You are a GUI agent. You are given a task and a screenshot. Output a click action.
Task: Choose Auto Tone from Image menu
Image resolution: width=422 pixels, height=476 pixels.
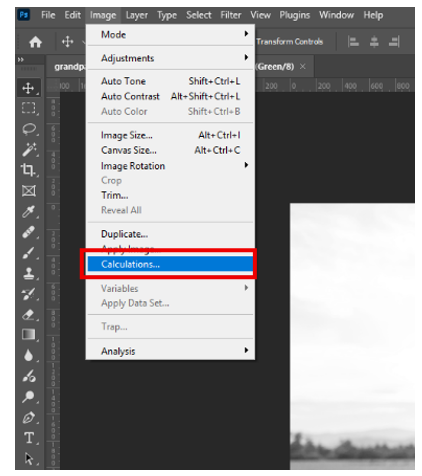(170, 81)
